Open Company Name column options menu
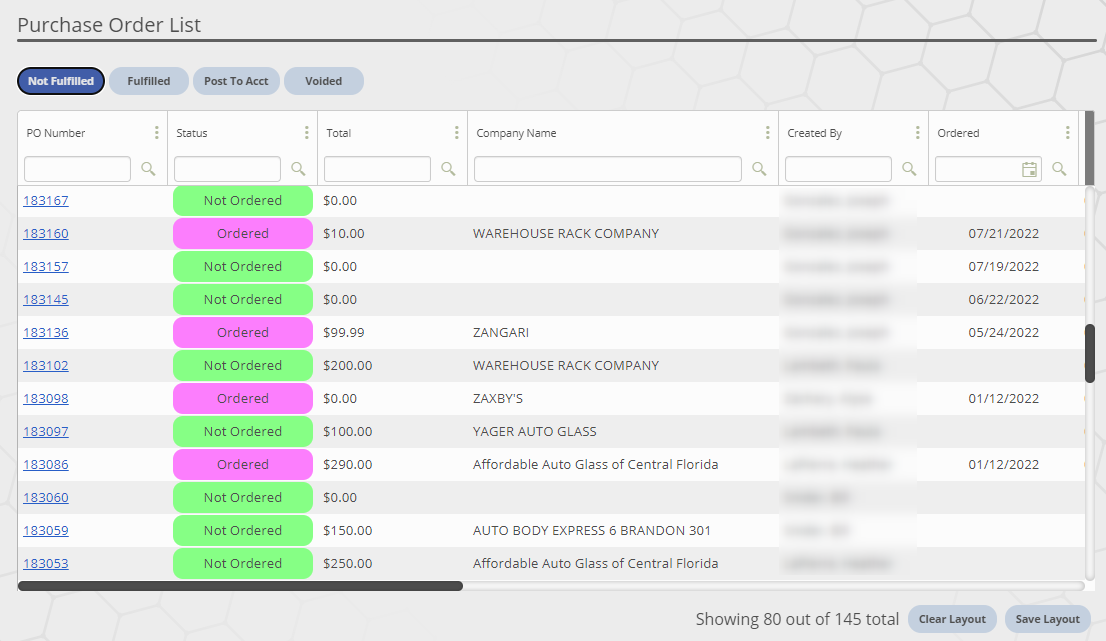The image size is (1106, 641). pyautogui.click(x=767, y=133)
